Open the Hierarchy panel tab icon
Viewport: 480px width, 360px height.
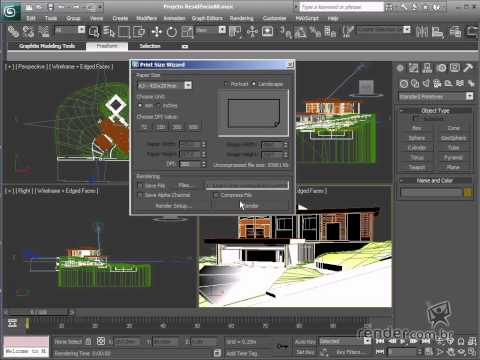tap(427, 68)
